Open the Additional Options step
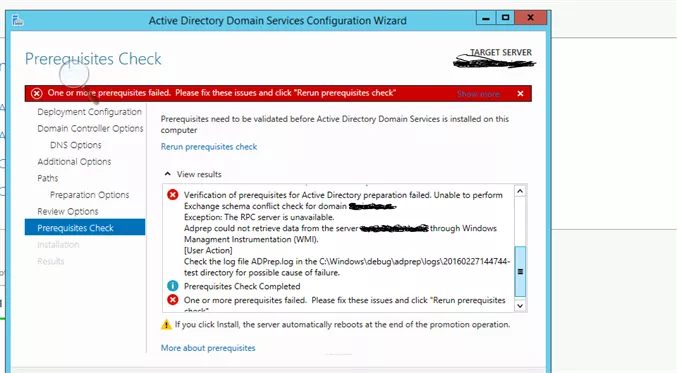The height and width of the screenshot is (373, 678). click(74, 162)
